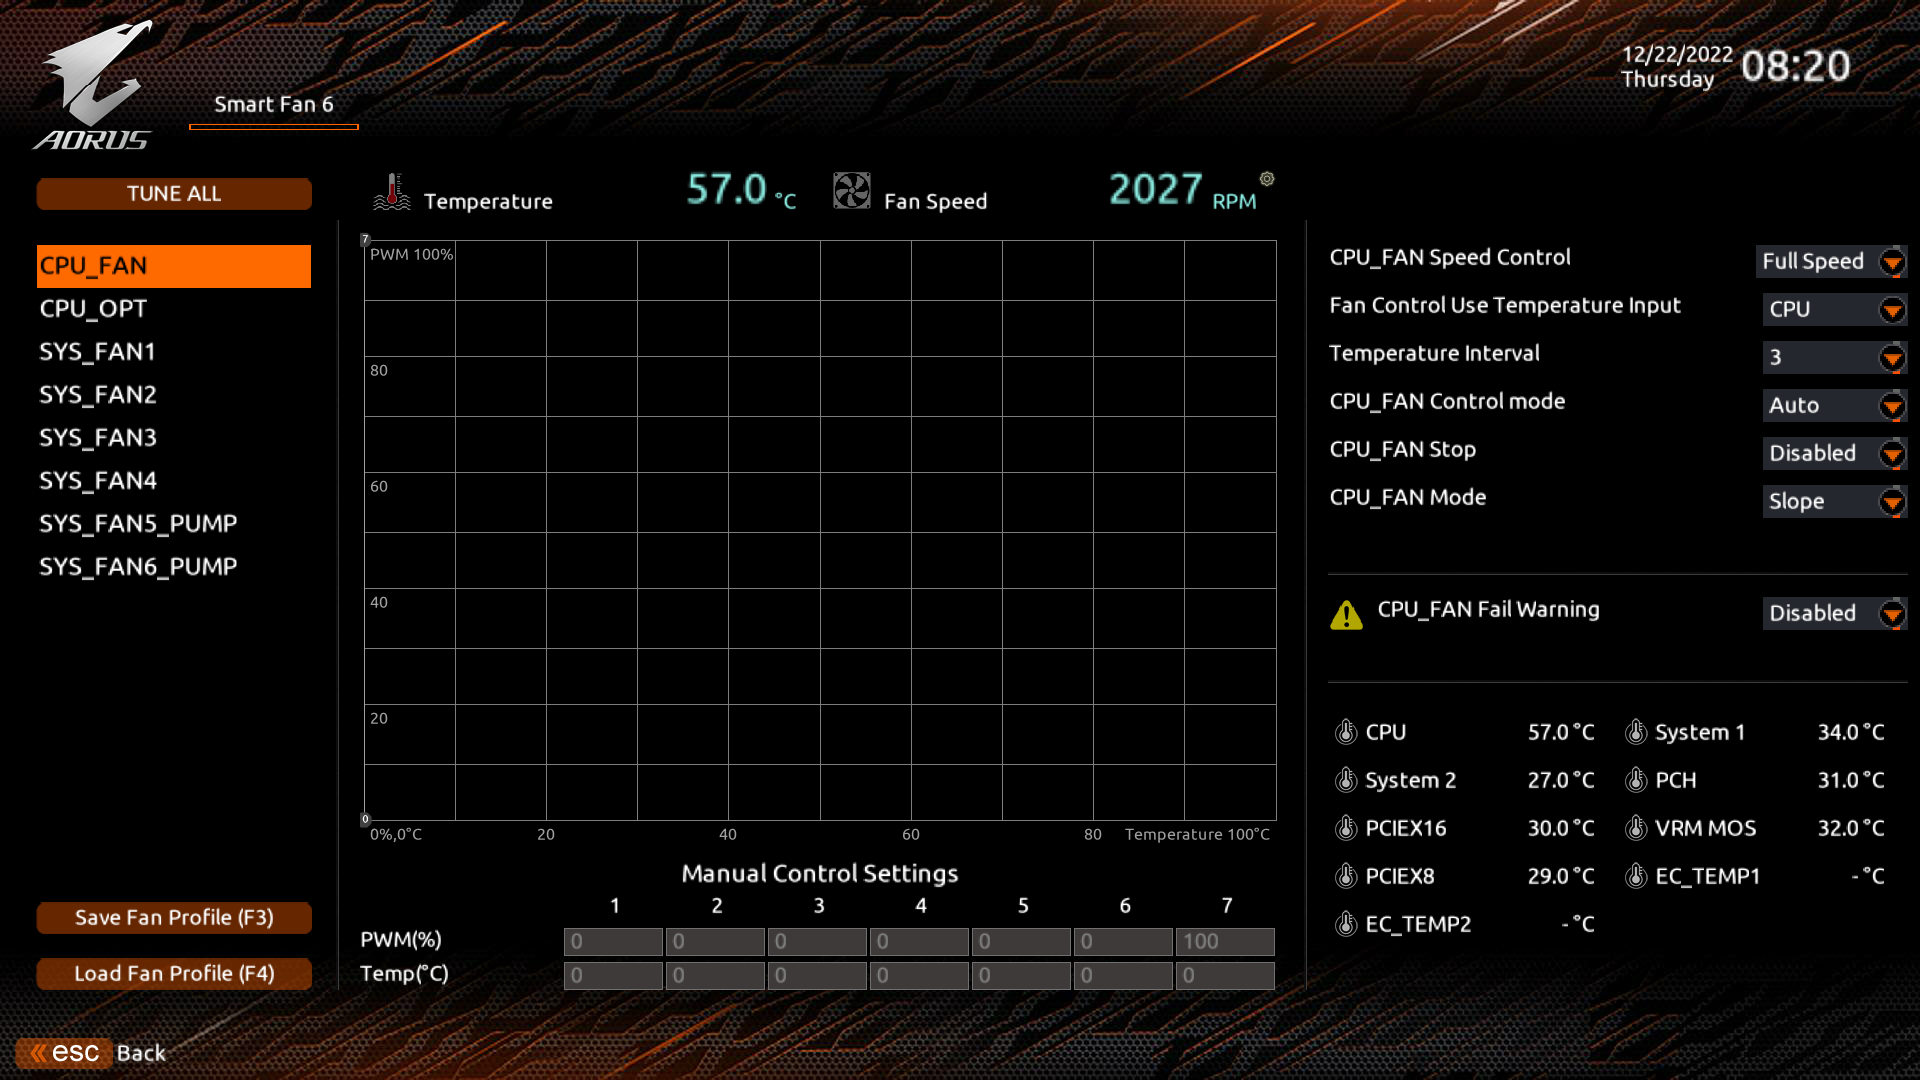The image size is (1920, 1080).
Task: Open Temperature Interval dropdown
Action: tap(1835, 358)
